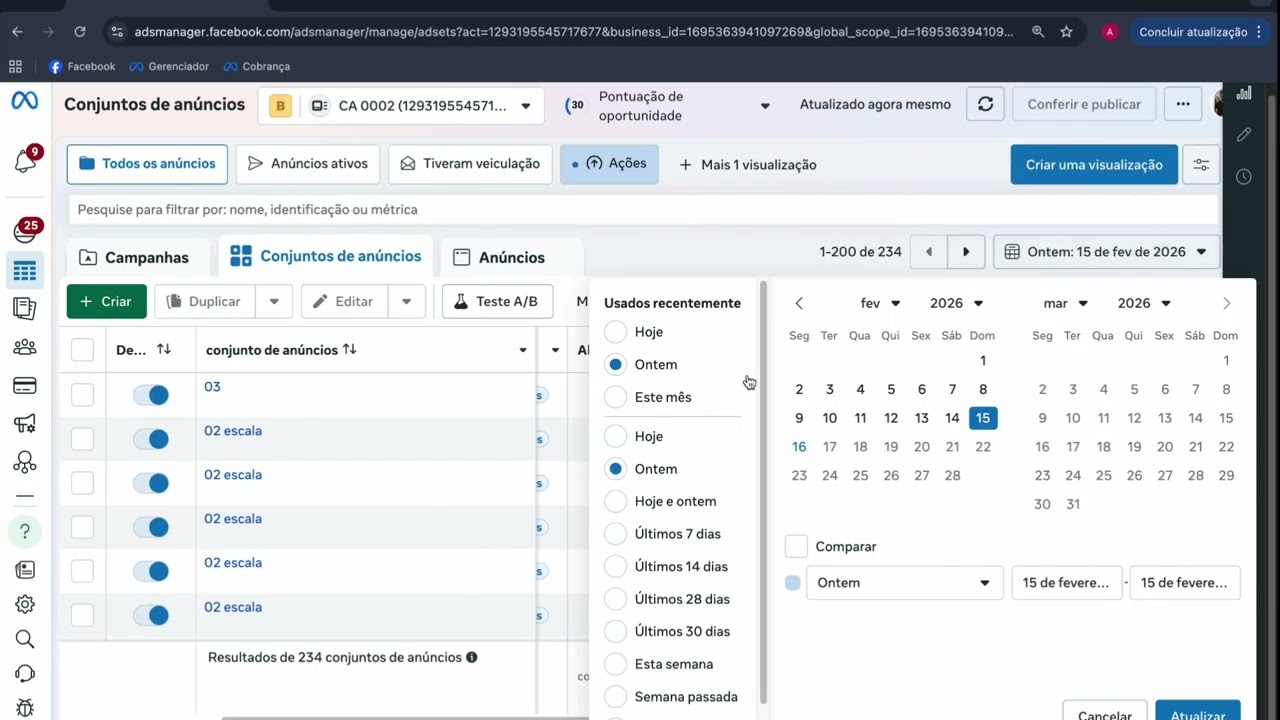The height and width of the screenshot is (720, 1280).
Task: Toggle off the ad set named 03
Action: tap(151, 395)
